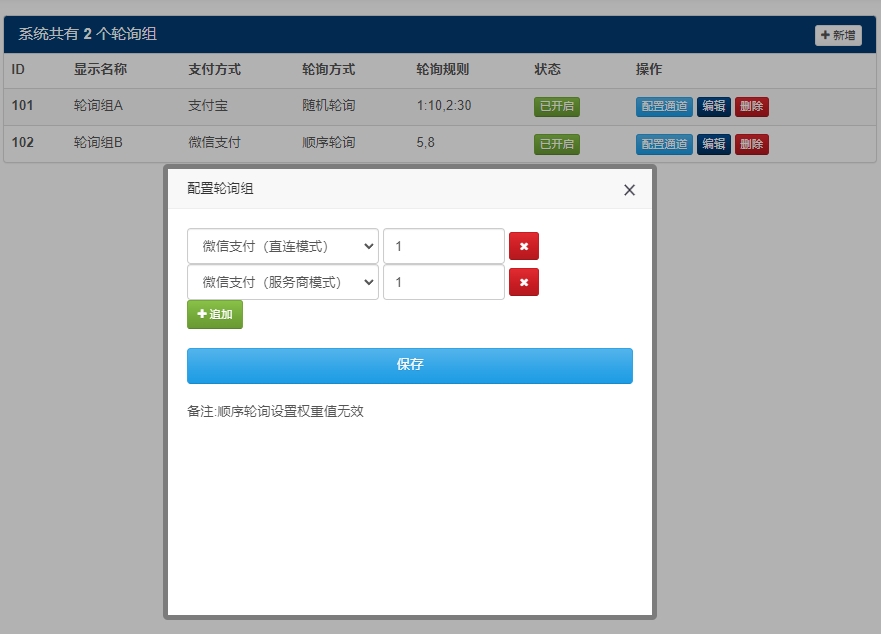Image resolution: width=881 pixels, height=634 pixels.
Task: Close the 配置轮询组 dialog with the X
Action: [x=629, y=189]
